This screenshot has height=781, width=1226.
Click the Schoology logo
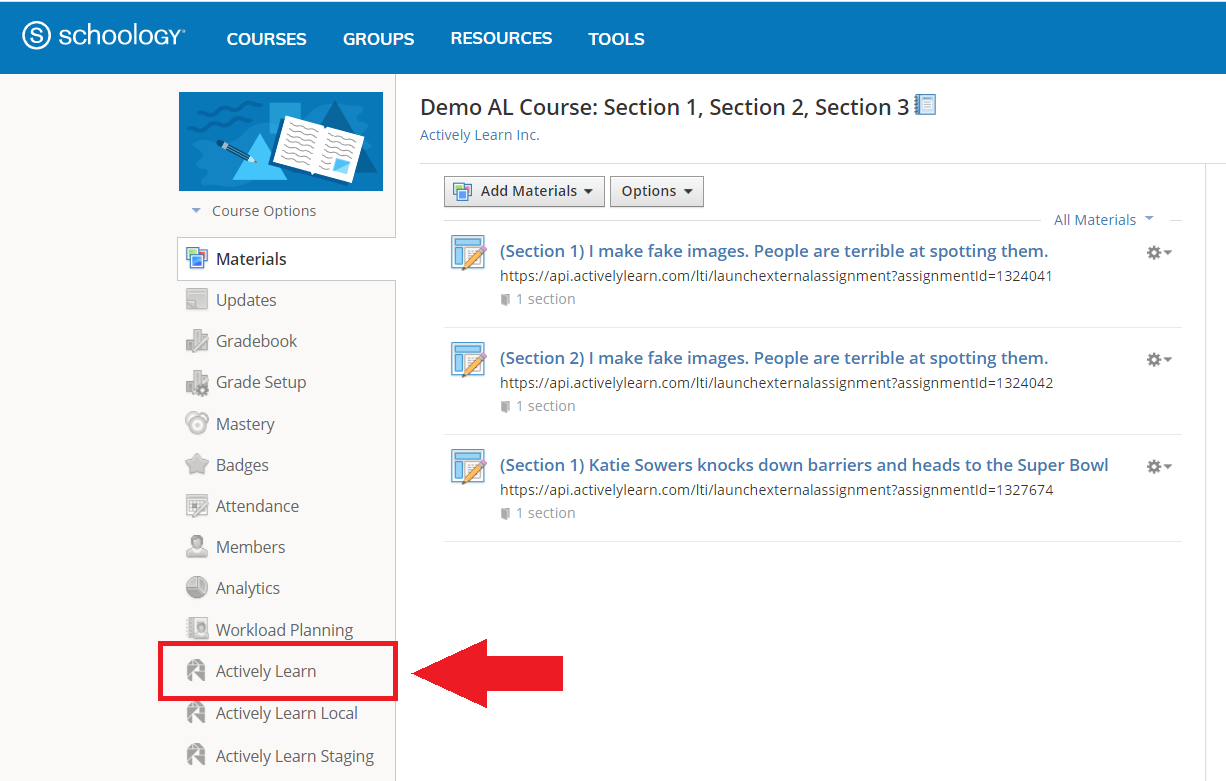pyautogui.click(x=104, y=36)
